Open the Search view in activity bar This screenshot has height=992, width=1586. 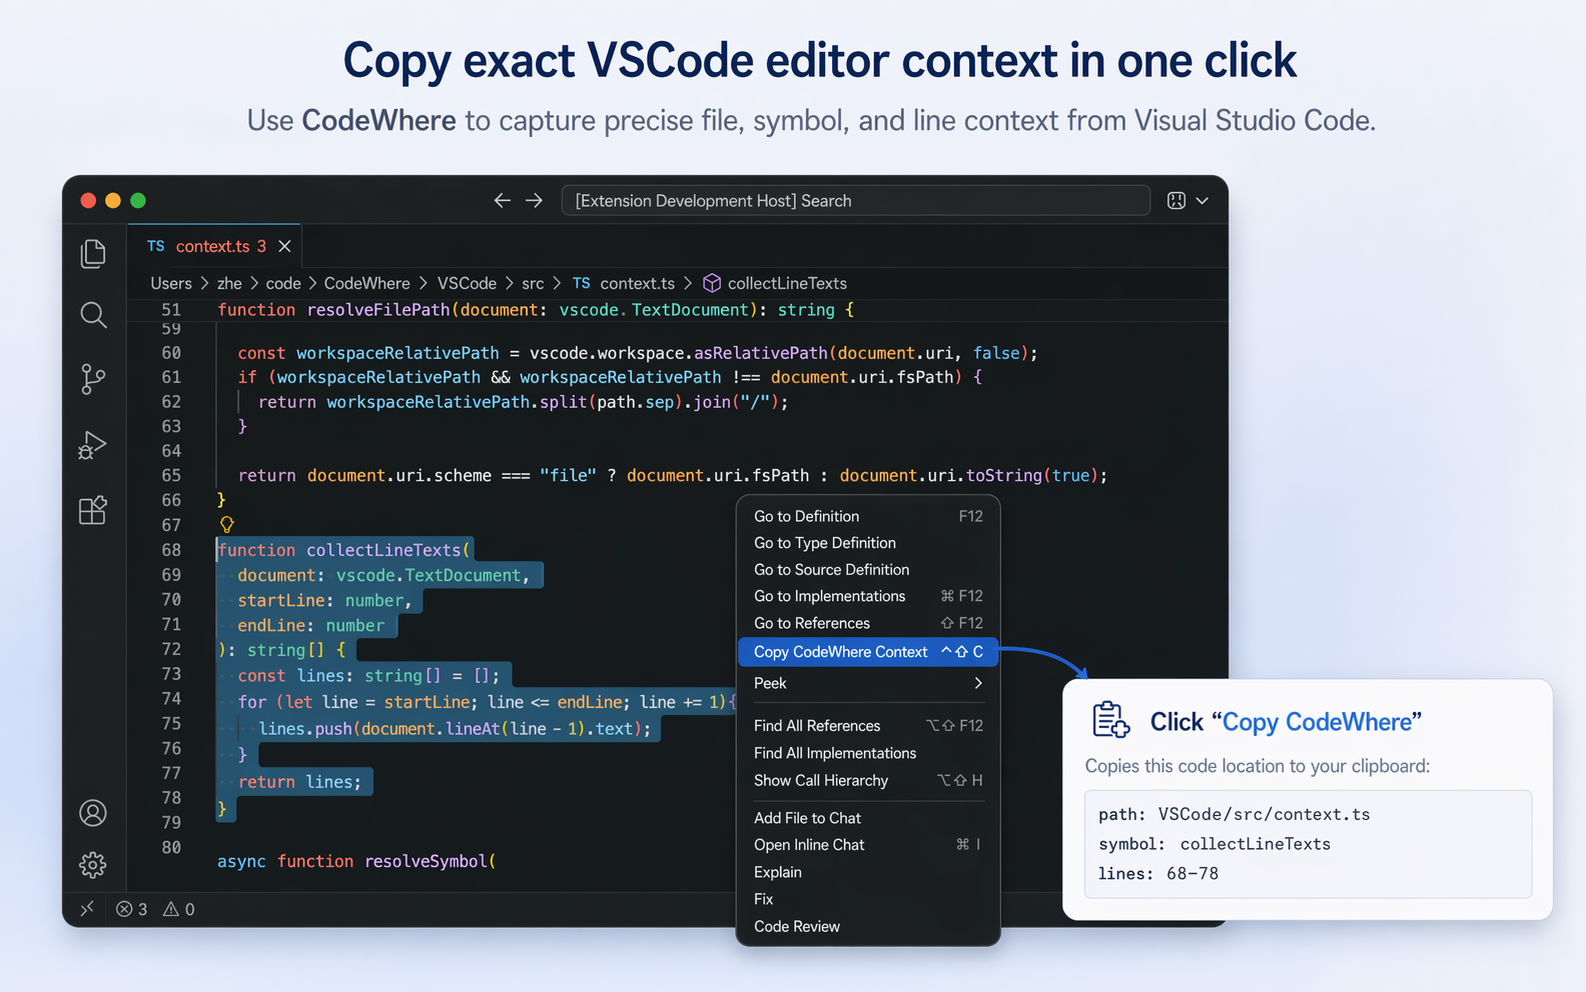tap(93, 315)
